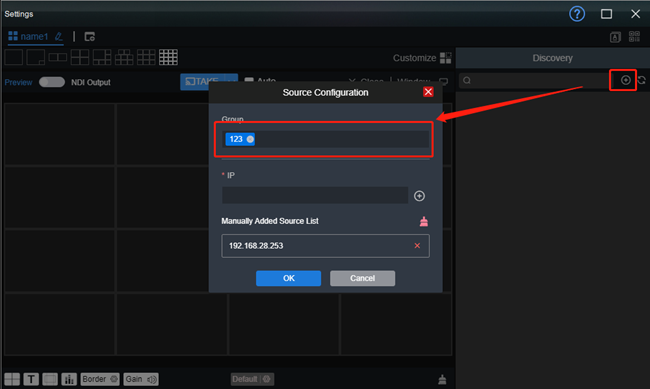Click the Discovery panel header
Viewport: 650px width, 389px height.
[x=553, y=58]
